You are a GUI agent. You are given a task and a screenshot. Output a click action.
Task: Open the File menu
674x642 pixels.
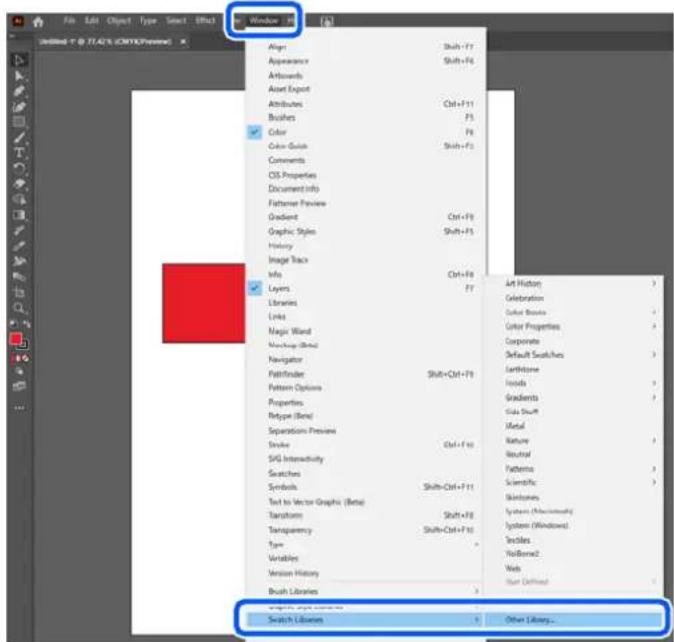coord(70,21)
